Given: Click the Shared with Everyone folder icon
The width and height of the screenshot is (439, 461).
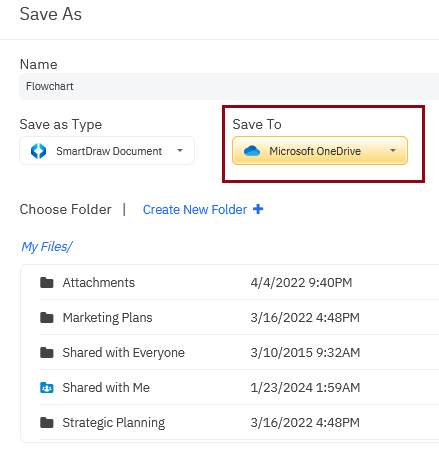Looking at the screenshot, I should tap(47, 353).
